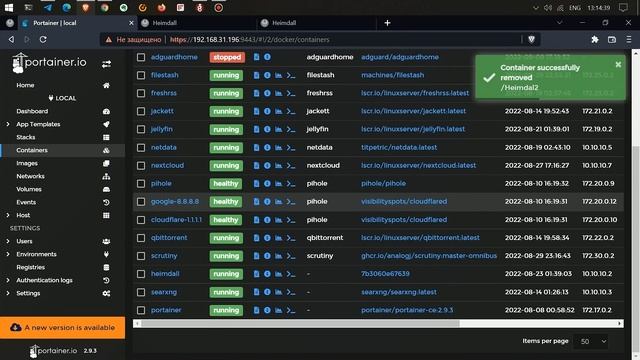Screen dimensions: 640x360
Task: Open Windows Start menu
Action: [x=9, y=8]
